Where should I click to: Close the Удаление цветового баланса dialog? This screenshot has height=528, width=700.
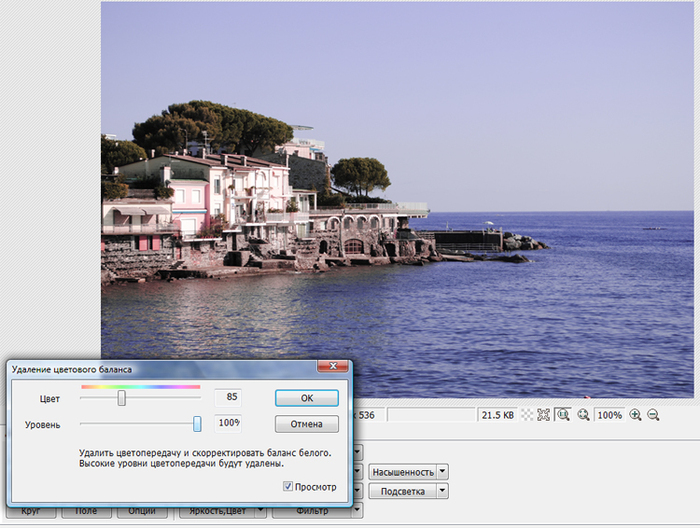click(x=333, y=366)
